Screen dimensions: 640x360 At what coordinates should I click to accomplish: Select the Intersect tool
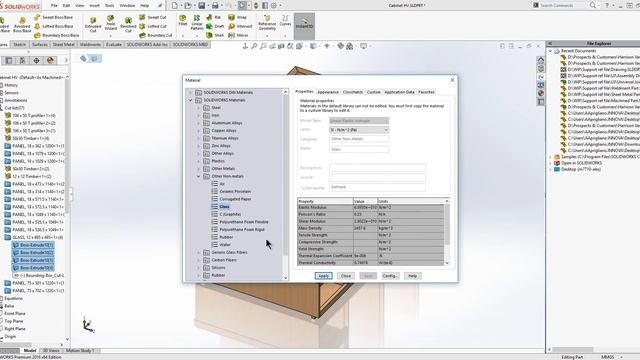240,26
